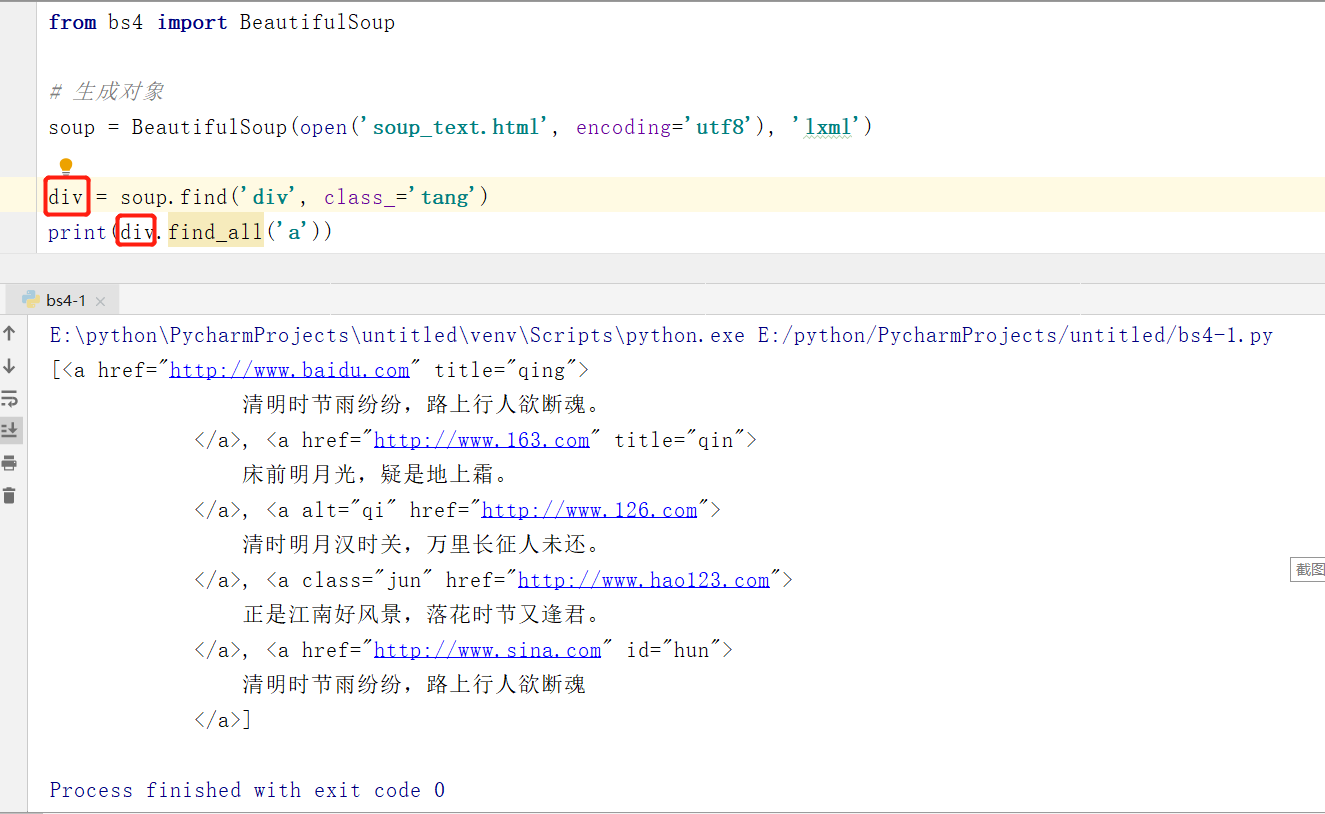The height and width of the screenshot is (814, 1325).
Task: Click the print icon in run panel
Action: click(x=10, y=463)
